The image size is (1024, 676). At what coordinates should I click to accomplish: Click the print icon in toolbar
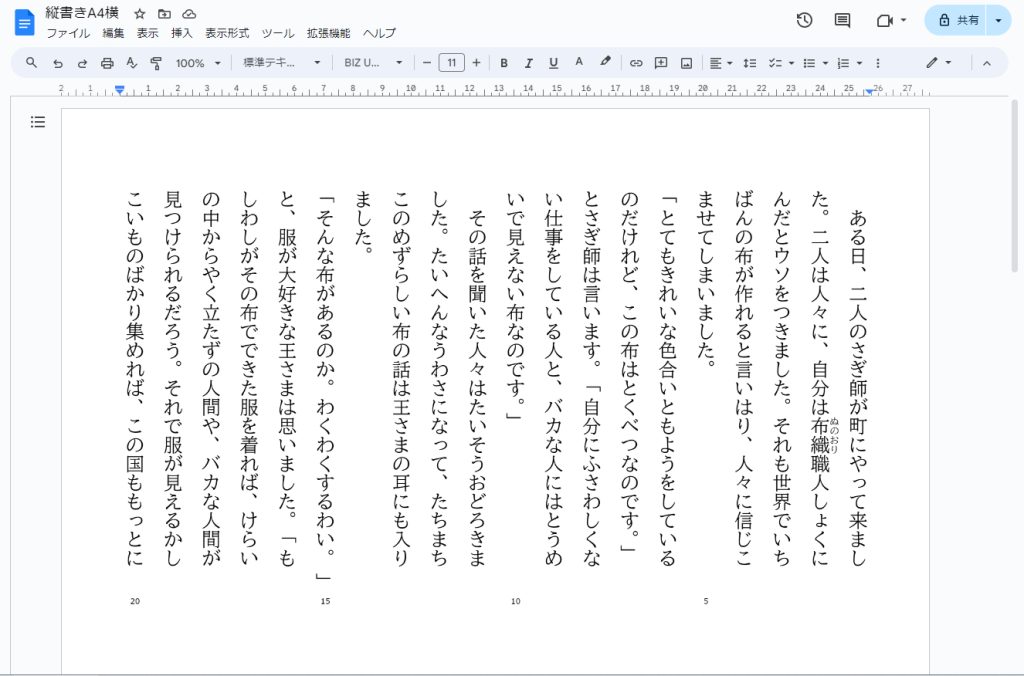107,63
